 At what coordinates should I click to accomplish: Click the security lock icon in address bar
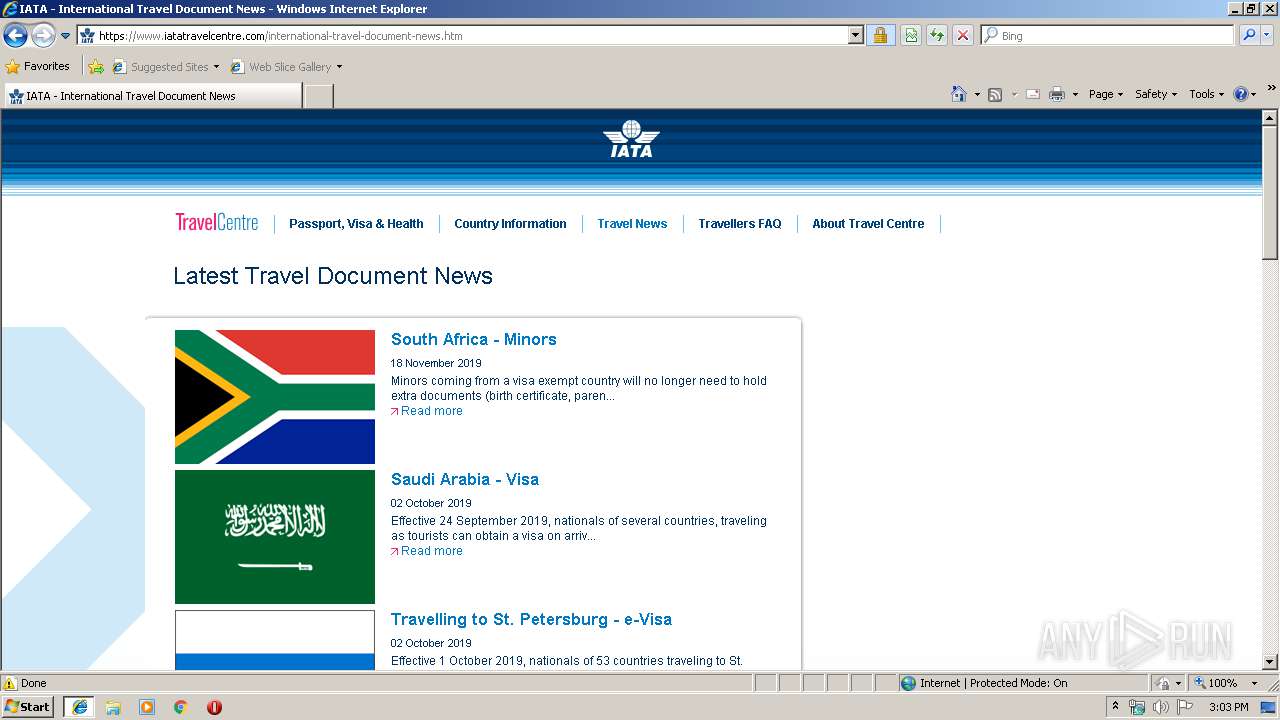click(x=880, y=35)
